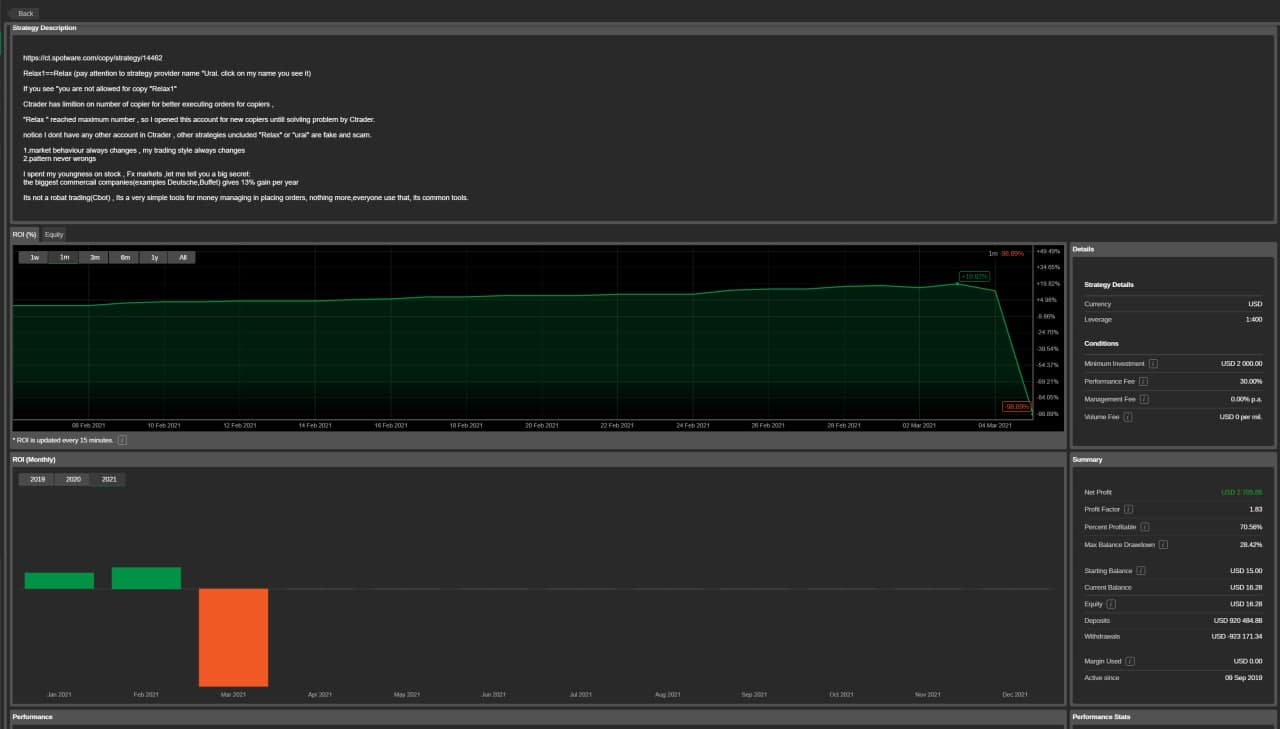Select the All chart range
The width and height of the screenshot is (1280, 729).
(x=182, y=257)
